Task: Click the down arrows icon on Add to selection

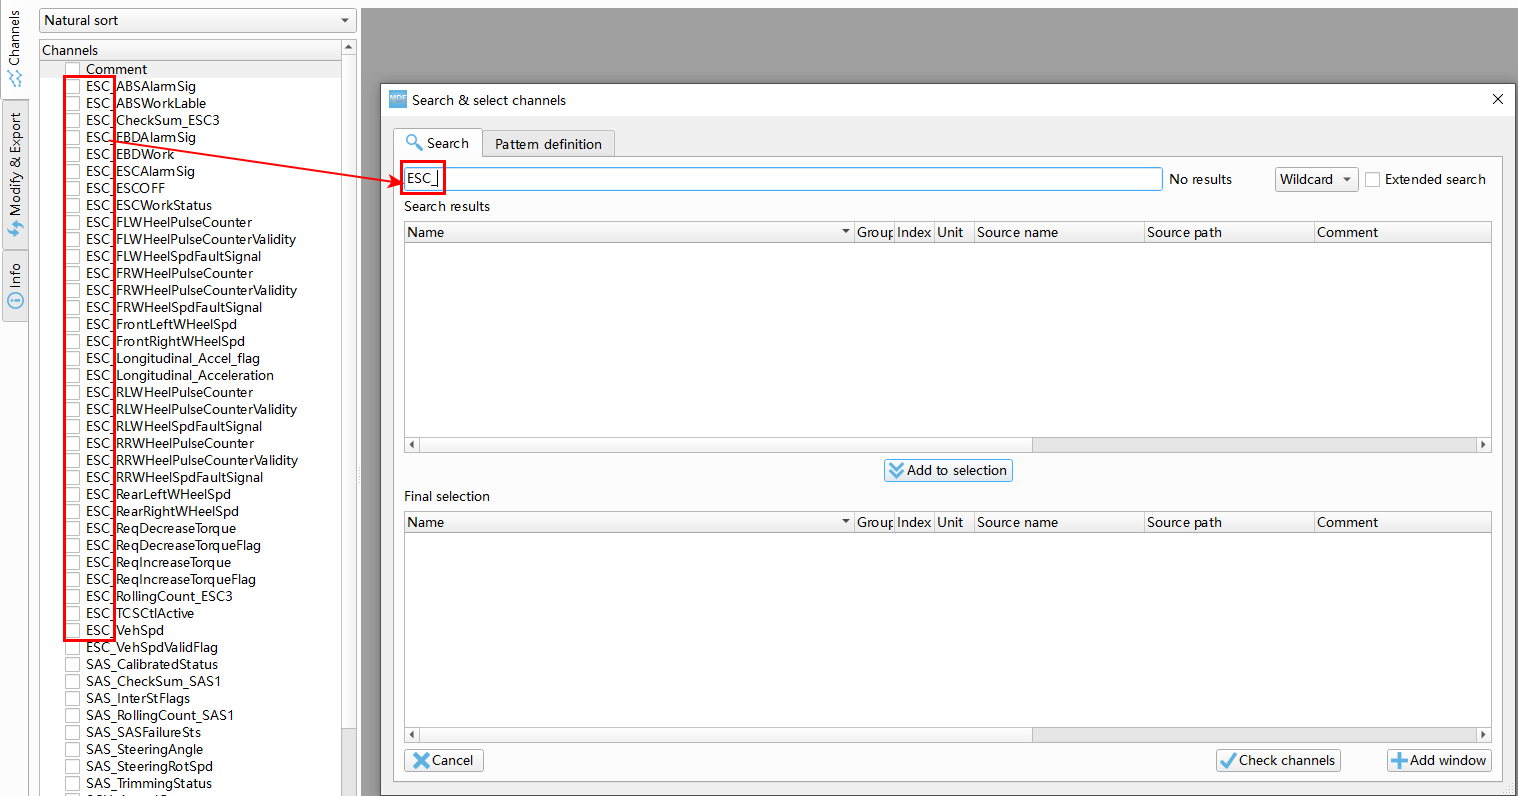Action: tap(896, 470)
